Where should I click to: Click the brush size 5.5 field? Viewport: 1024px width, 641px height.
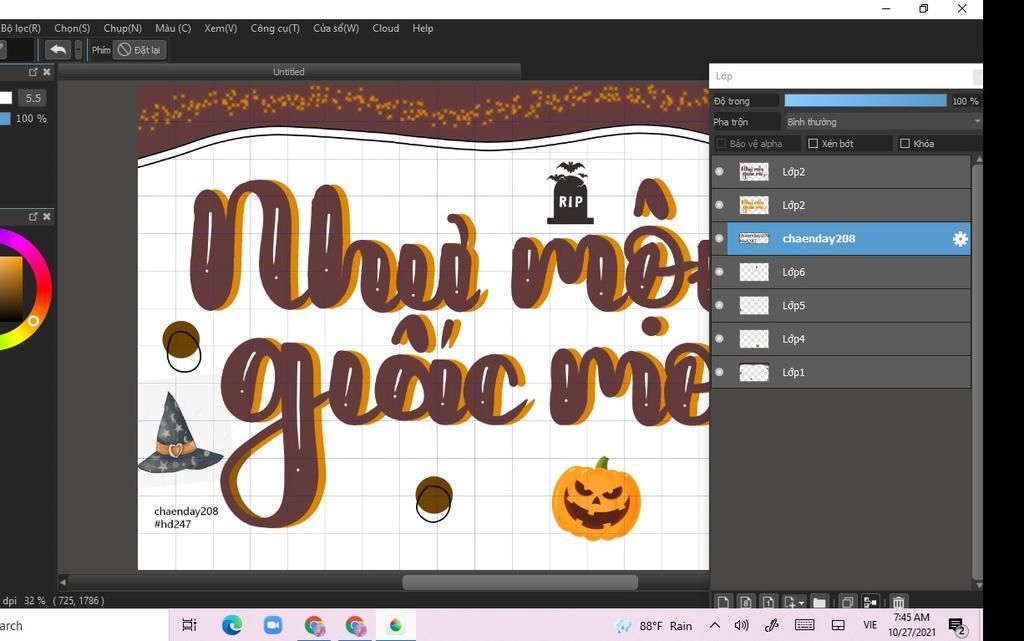[33, 98]
